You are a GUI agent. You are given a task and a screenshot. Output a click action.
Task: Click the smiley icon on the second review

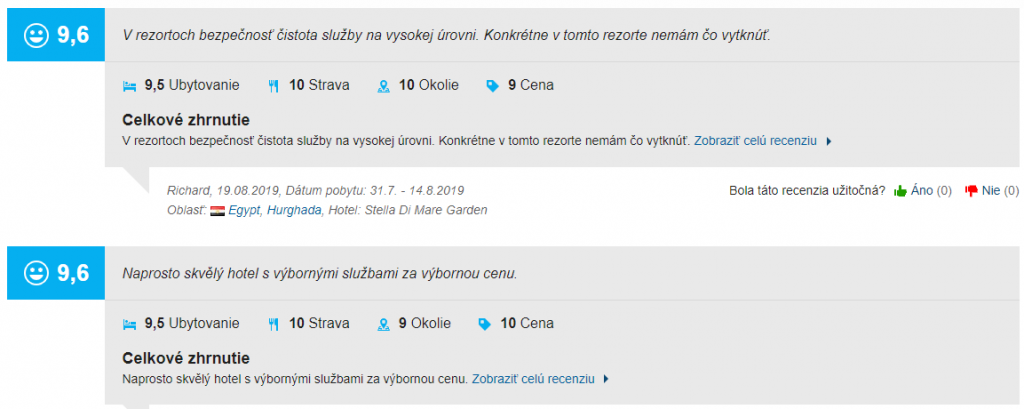(36, 273)
